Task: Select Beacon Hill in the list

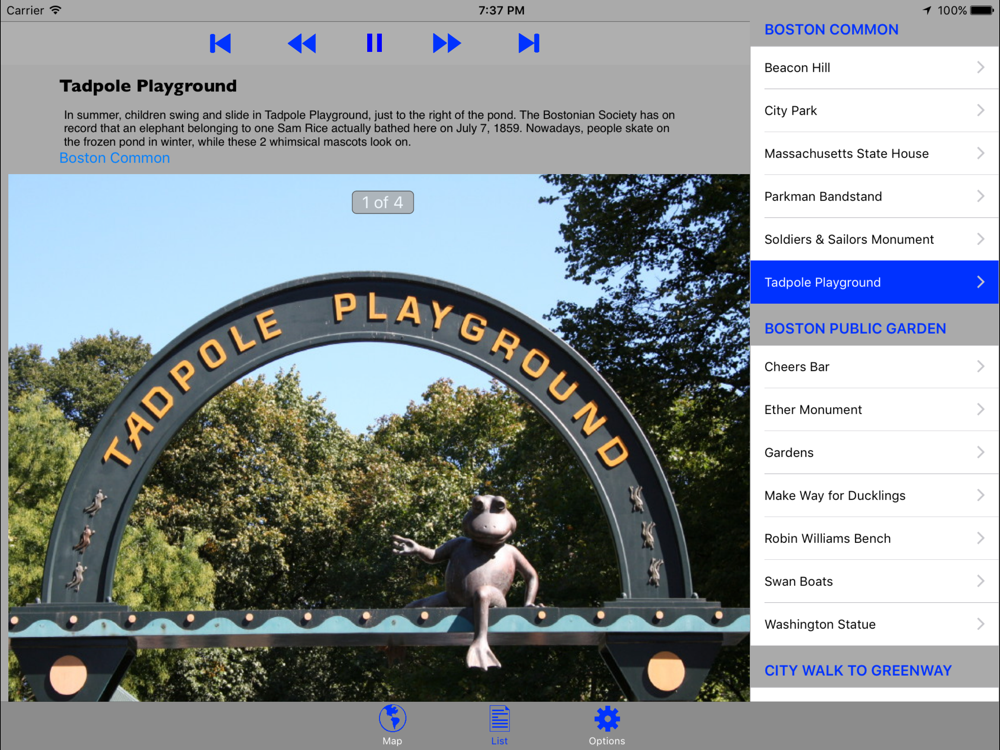Action: [875, 68]
